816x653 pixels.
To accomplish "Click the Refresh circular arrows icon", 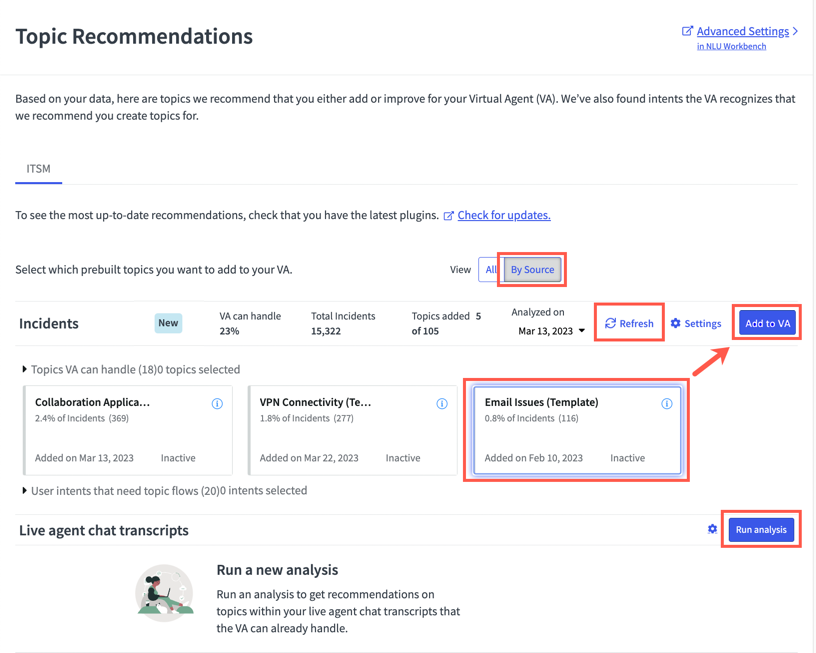I will tap(610, 323).
